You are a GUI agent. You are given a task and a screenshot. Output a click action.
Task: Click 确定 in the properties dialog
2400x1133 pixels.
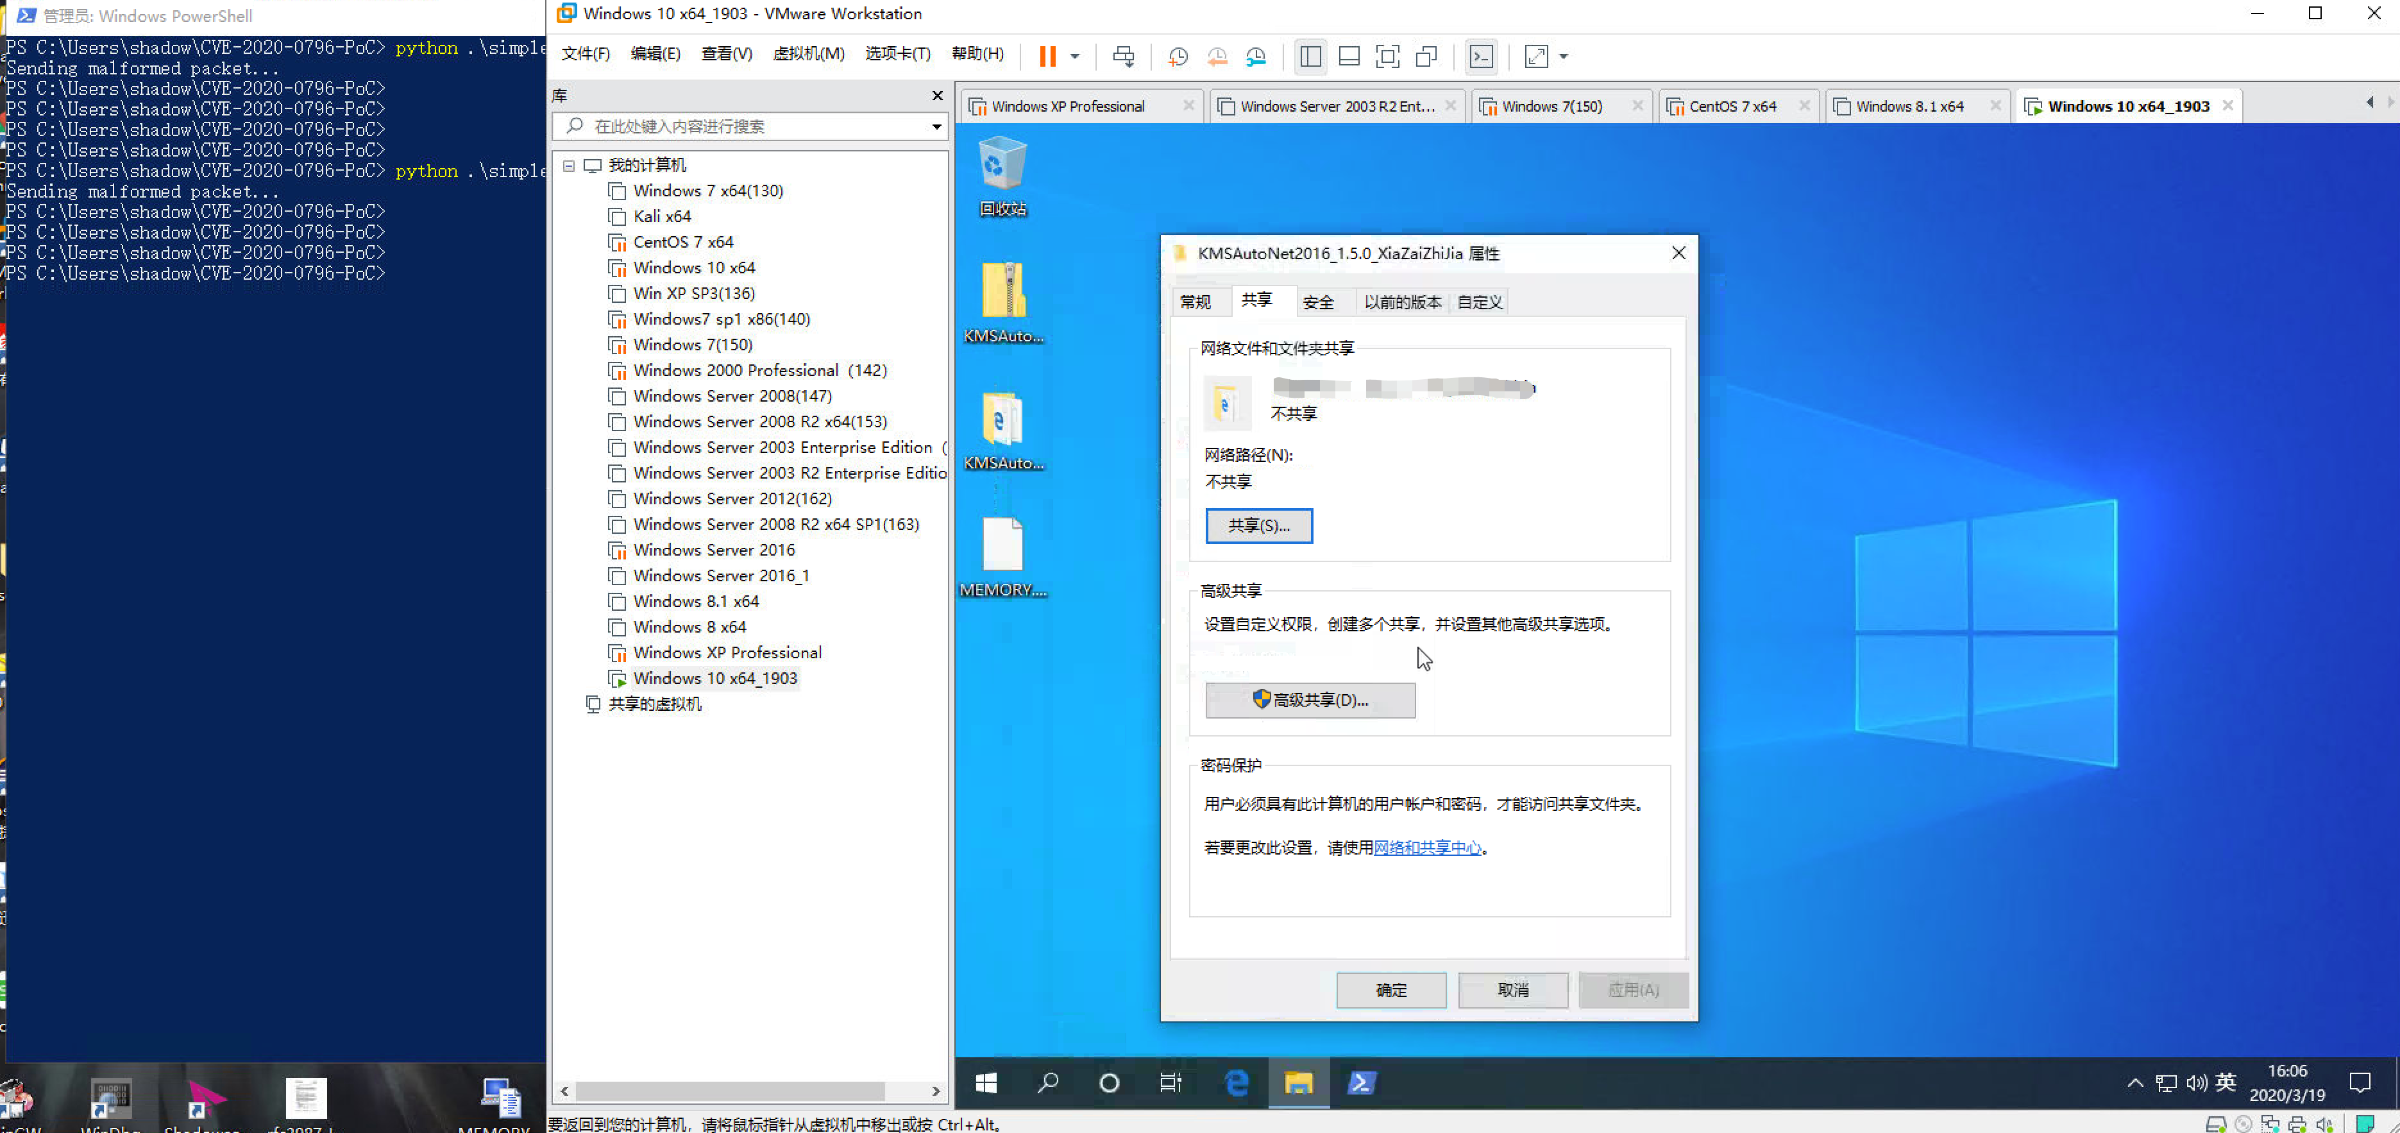coord(1391,989)
